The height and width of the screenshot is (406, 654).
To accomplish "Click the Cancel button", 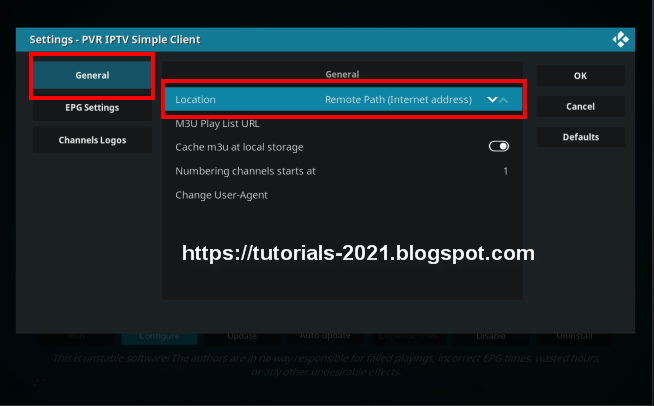I will [580, 106].
